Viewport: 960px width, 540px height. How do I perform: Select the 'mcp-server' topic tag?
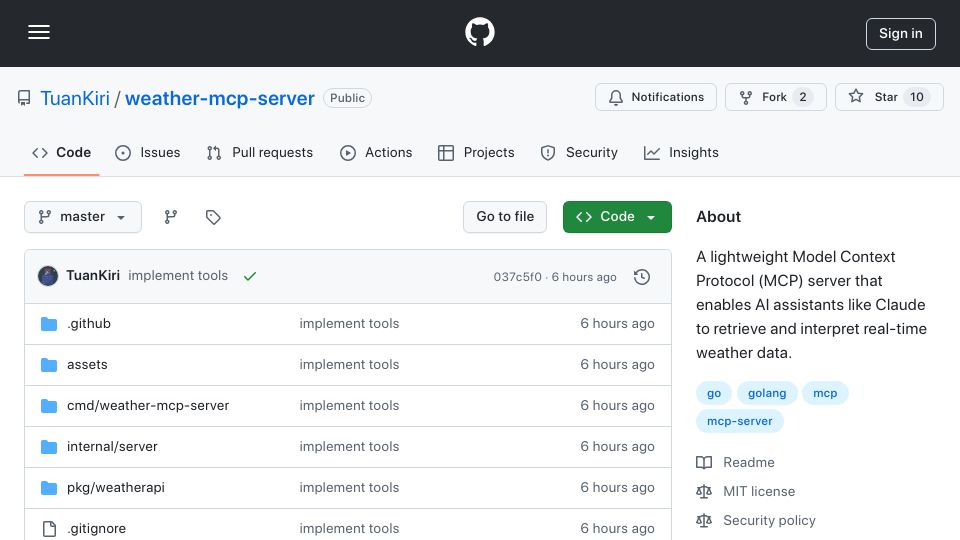[x=740, y=421]
